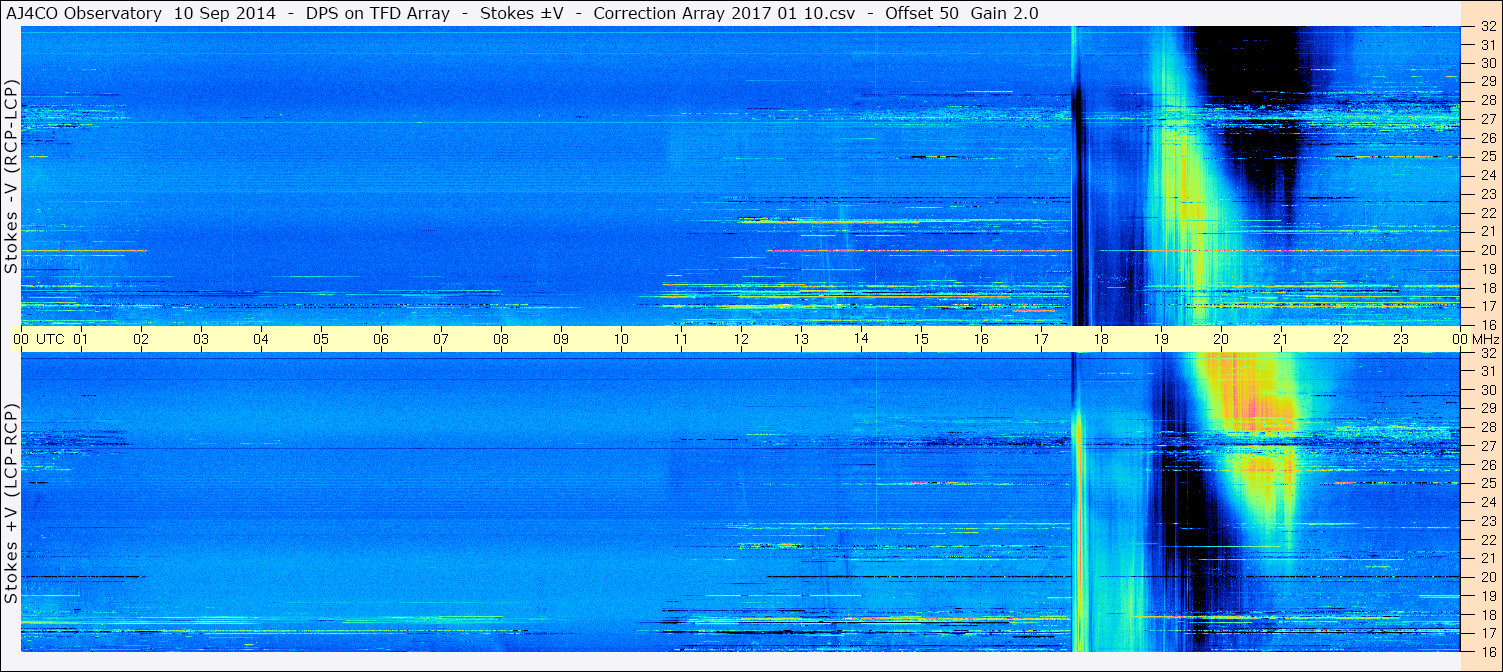Select the 11 hour marker on time axis

coord(681,339)
